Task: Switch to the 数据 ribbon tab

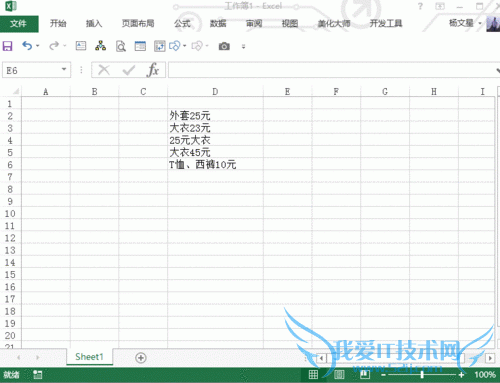Action: point(218,23)
